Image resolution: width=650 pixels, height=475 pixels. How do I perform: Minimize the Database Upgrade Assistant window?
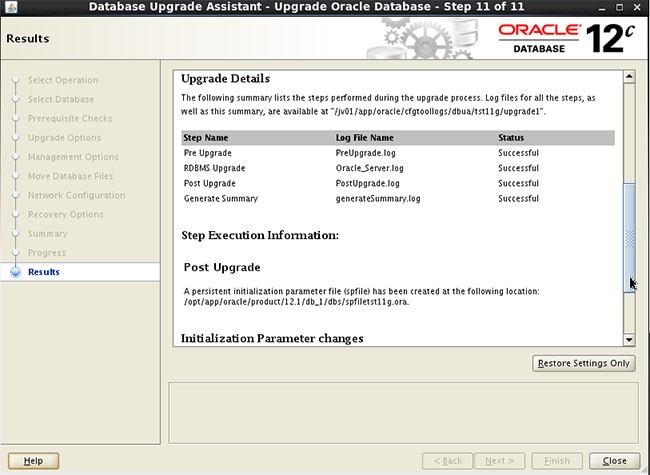pyautogui.click(x=602, y=7)
